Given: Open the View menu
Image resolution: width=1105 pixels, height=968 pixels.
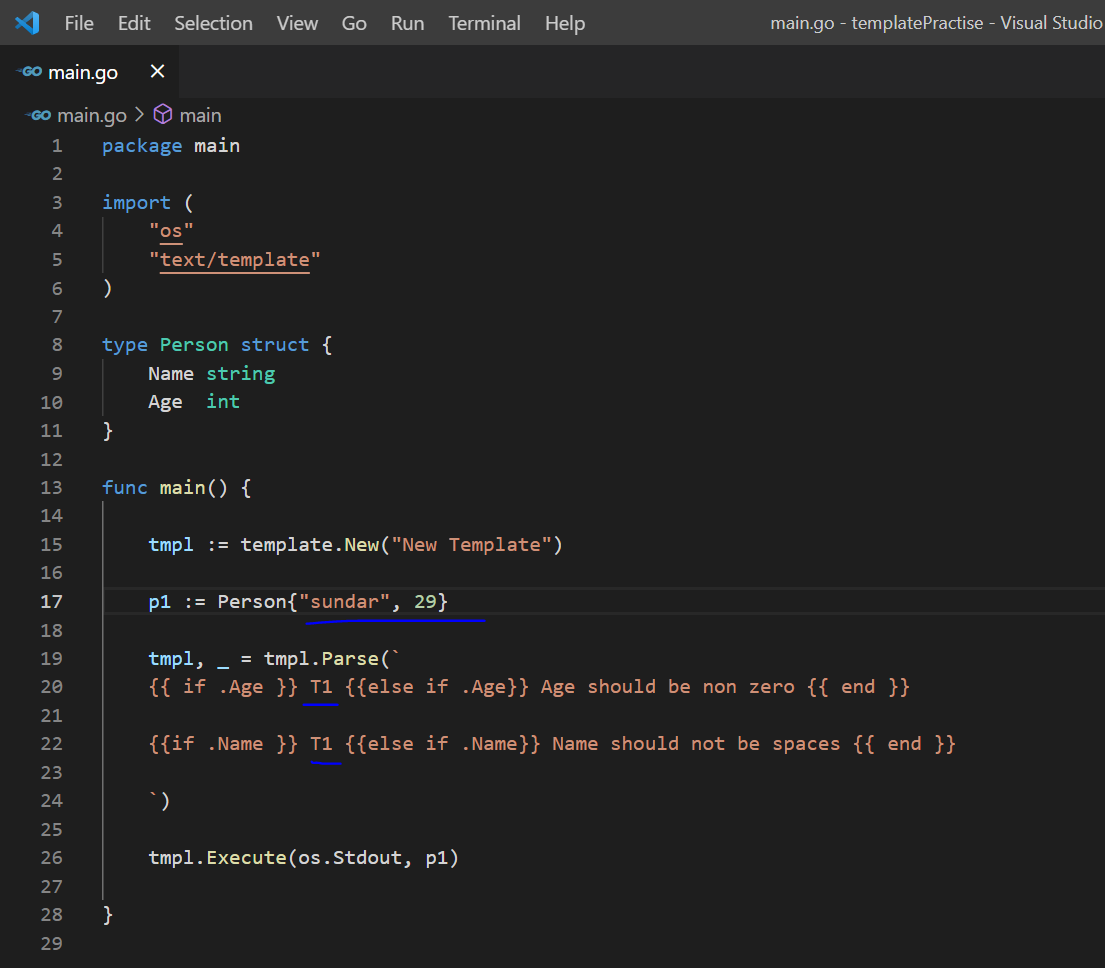Looking at the screenshot, I should [x=297, y=23].
